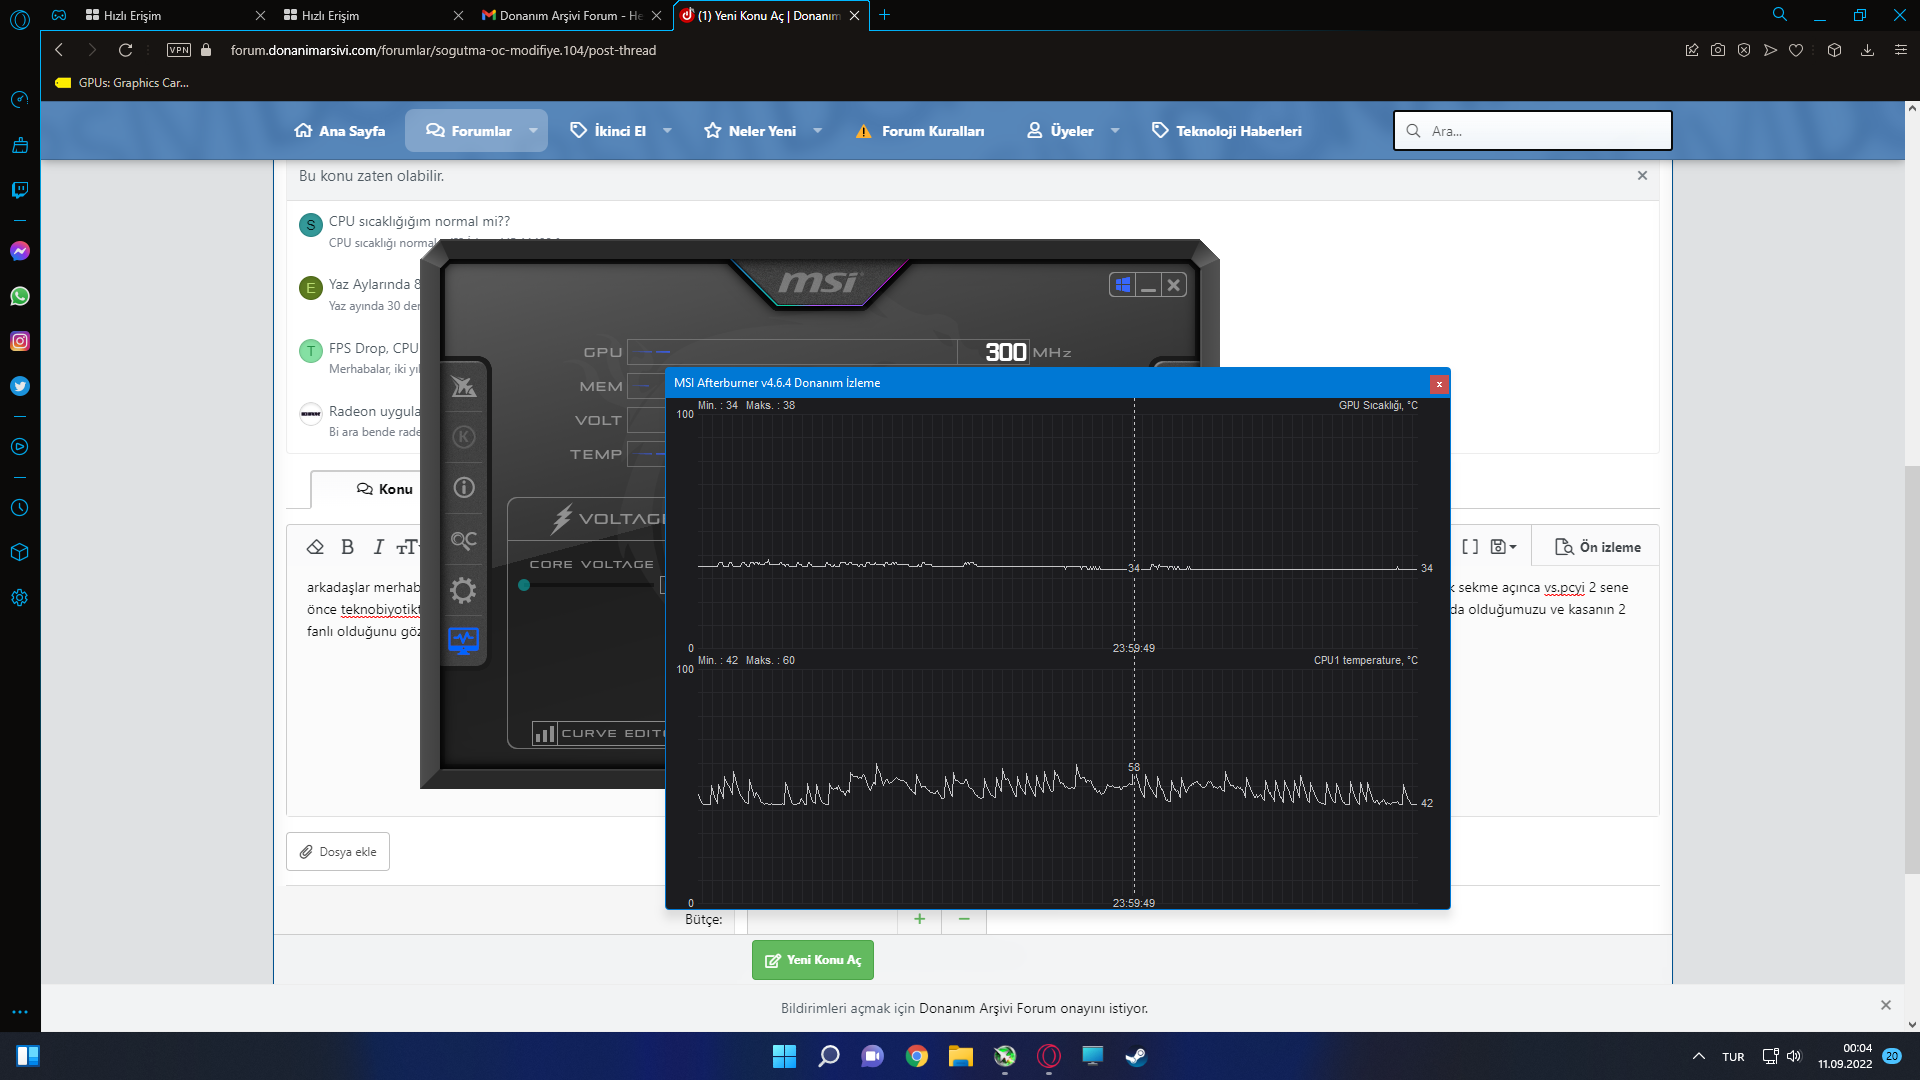
Task: Click the core voltage slider handle
Action: point(524,586)
